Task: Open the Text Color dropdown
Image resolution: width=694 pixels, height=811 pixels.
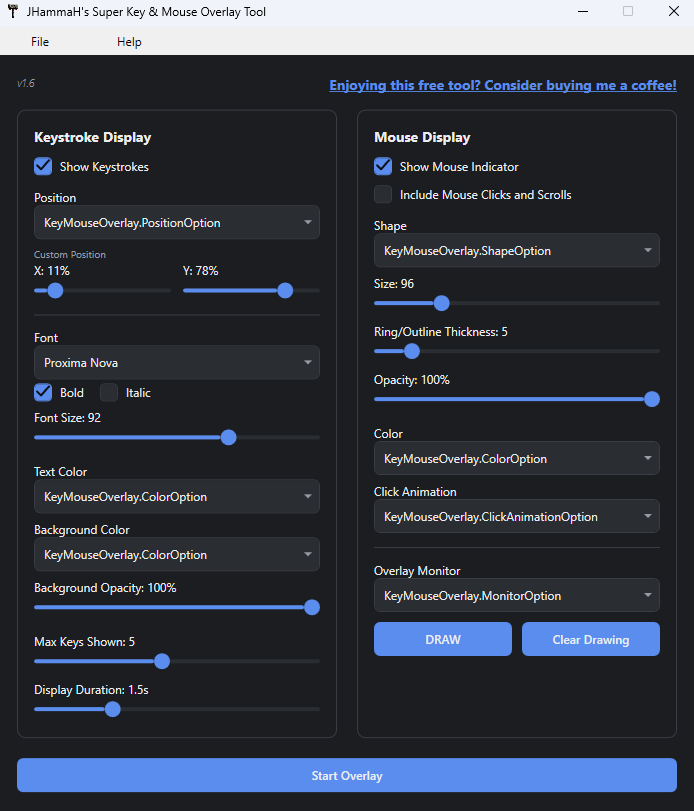Action: pyautogui.click(x=177, y=497)
